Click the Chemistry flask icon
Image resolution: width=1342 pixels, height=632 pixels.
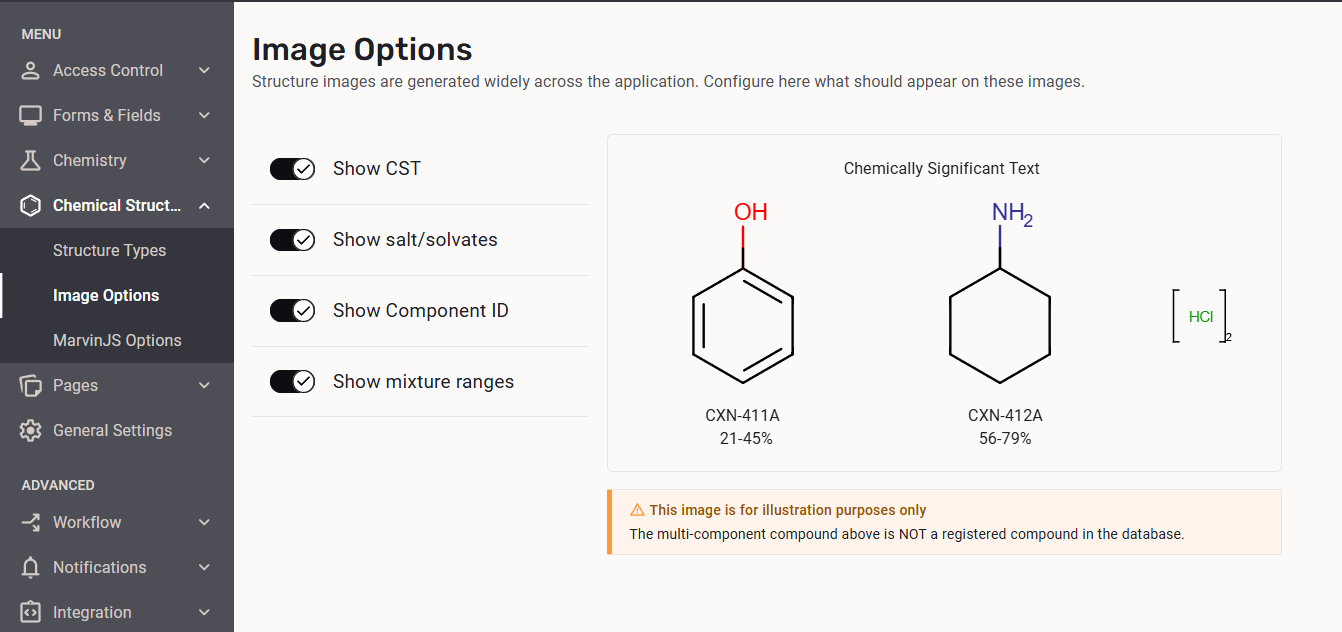30,160
